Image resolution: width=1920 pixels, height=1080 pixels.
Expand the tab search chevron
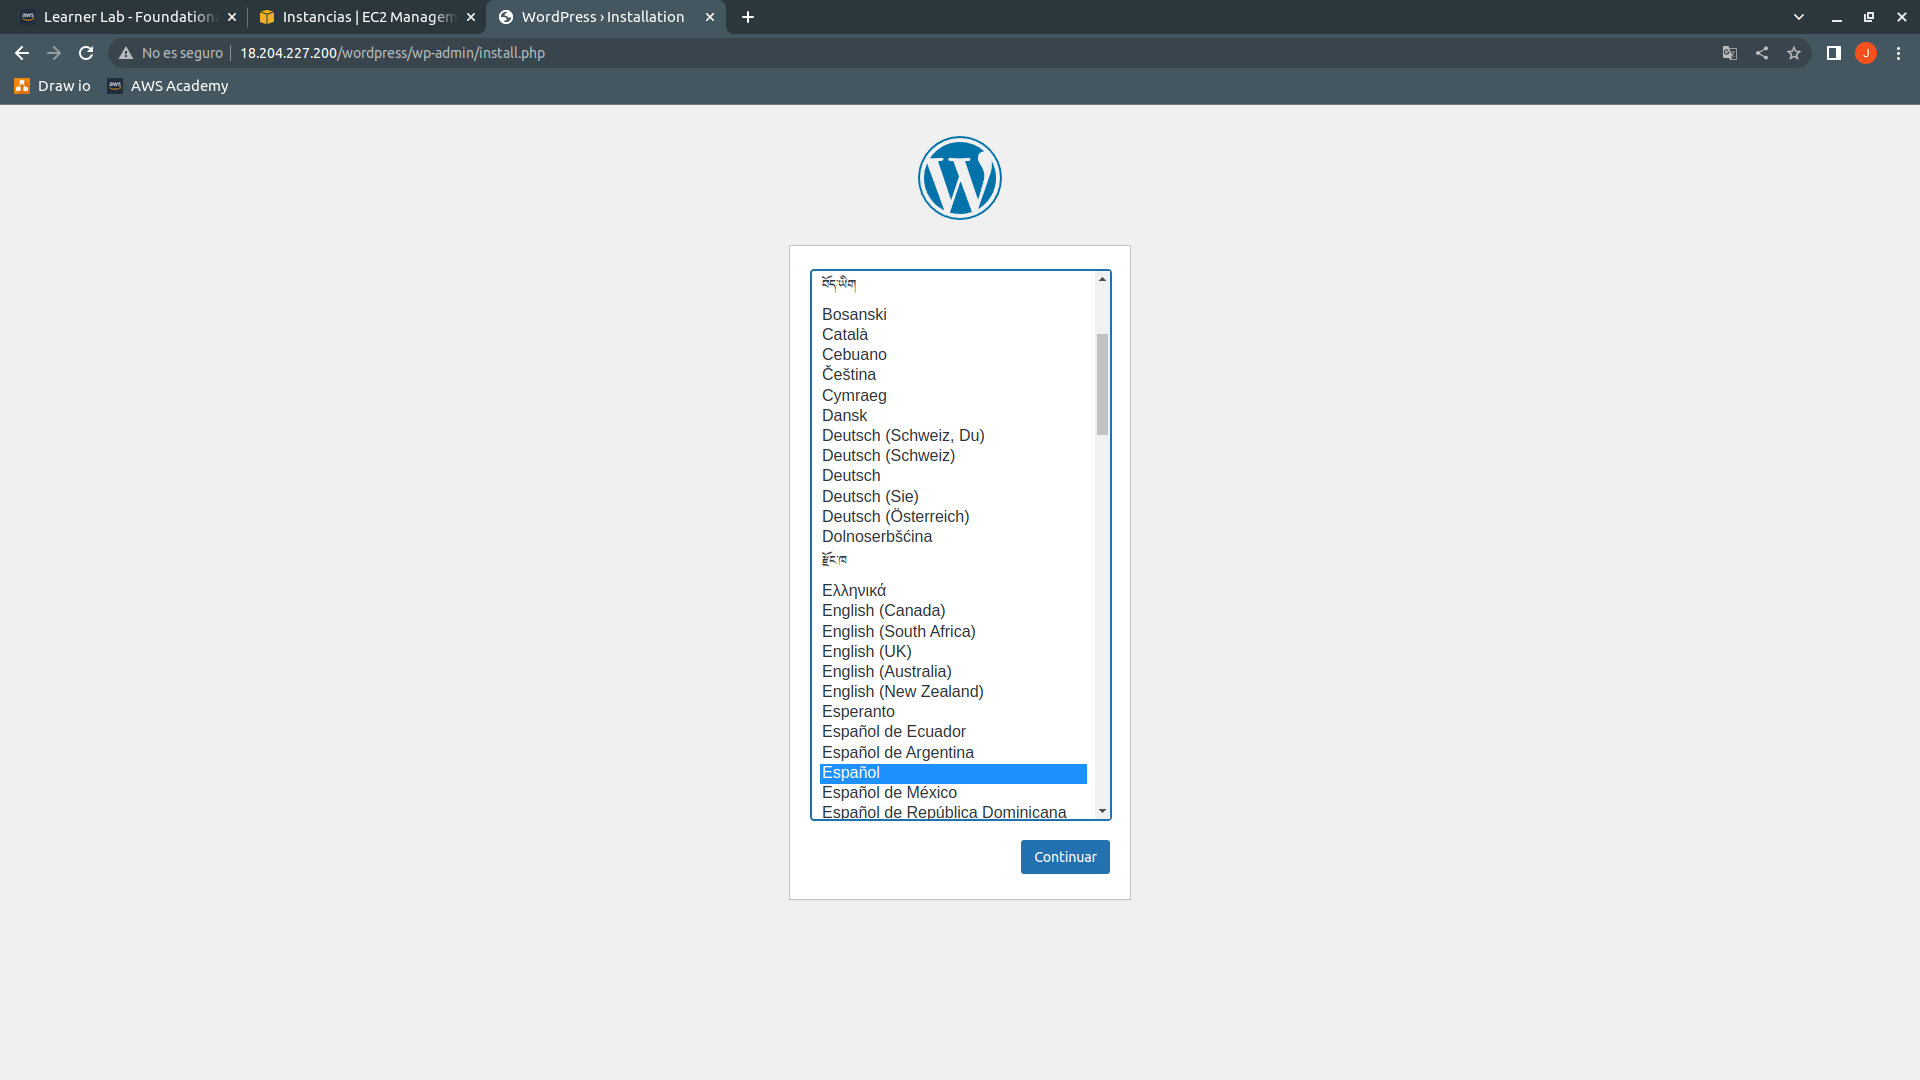[x=1799, y=17]
